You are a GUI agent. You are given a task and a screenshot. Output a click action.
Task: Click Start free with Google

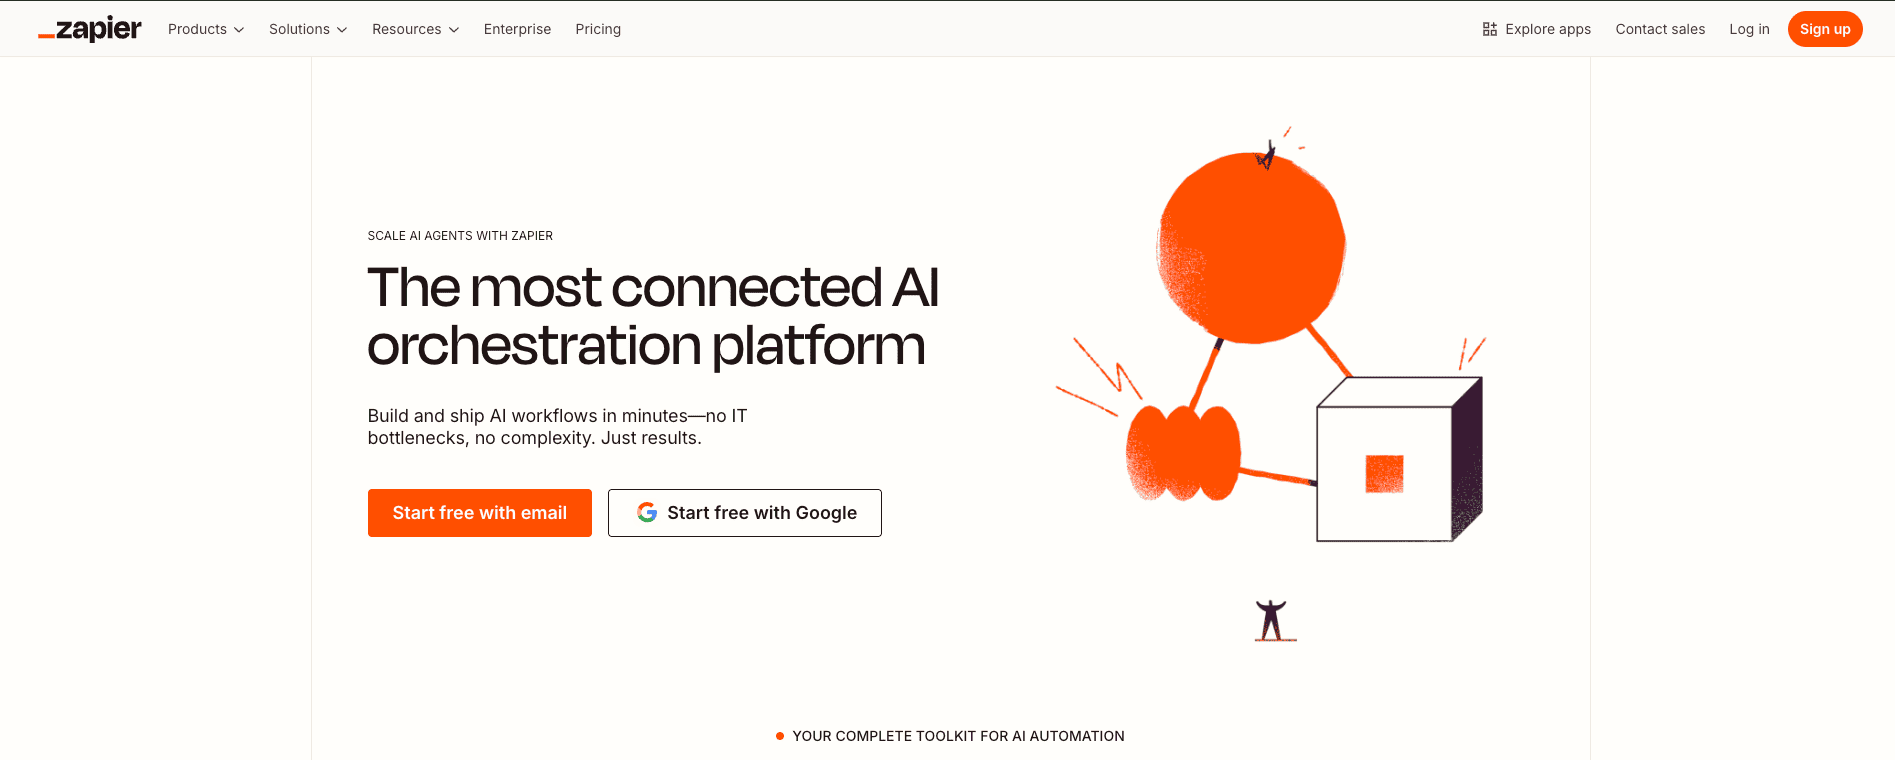744,512
